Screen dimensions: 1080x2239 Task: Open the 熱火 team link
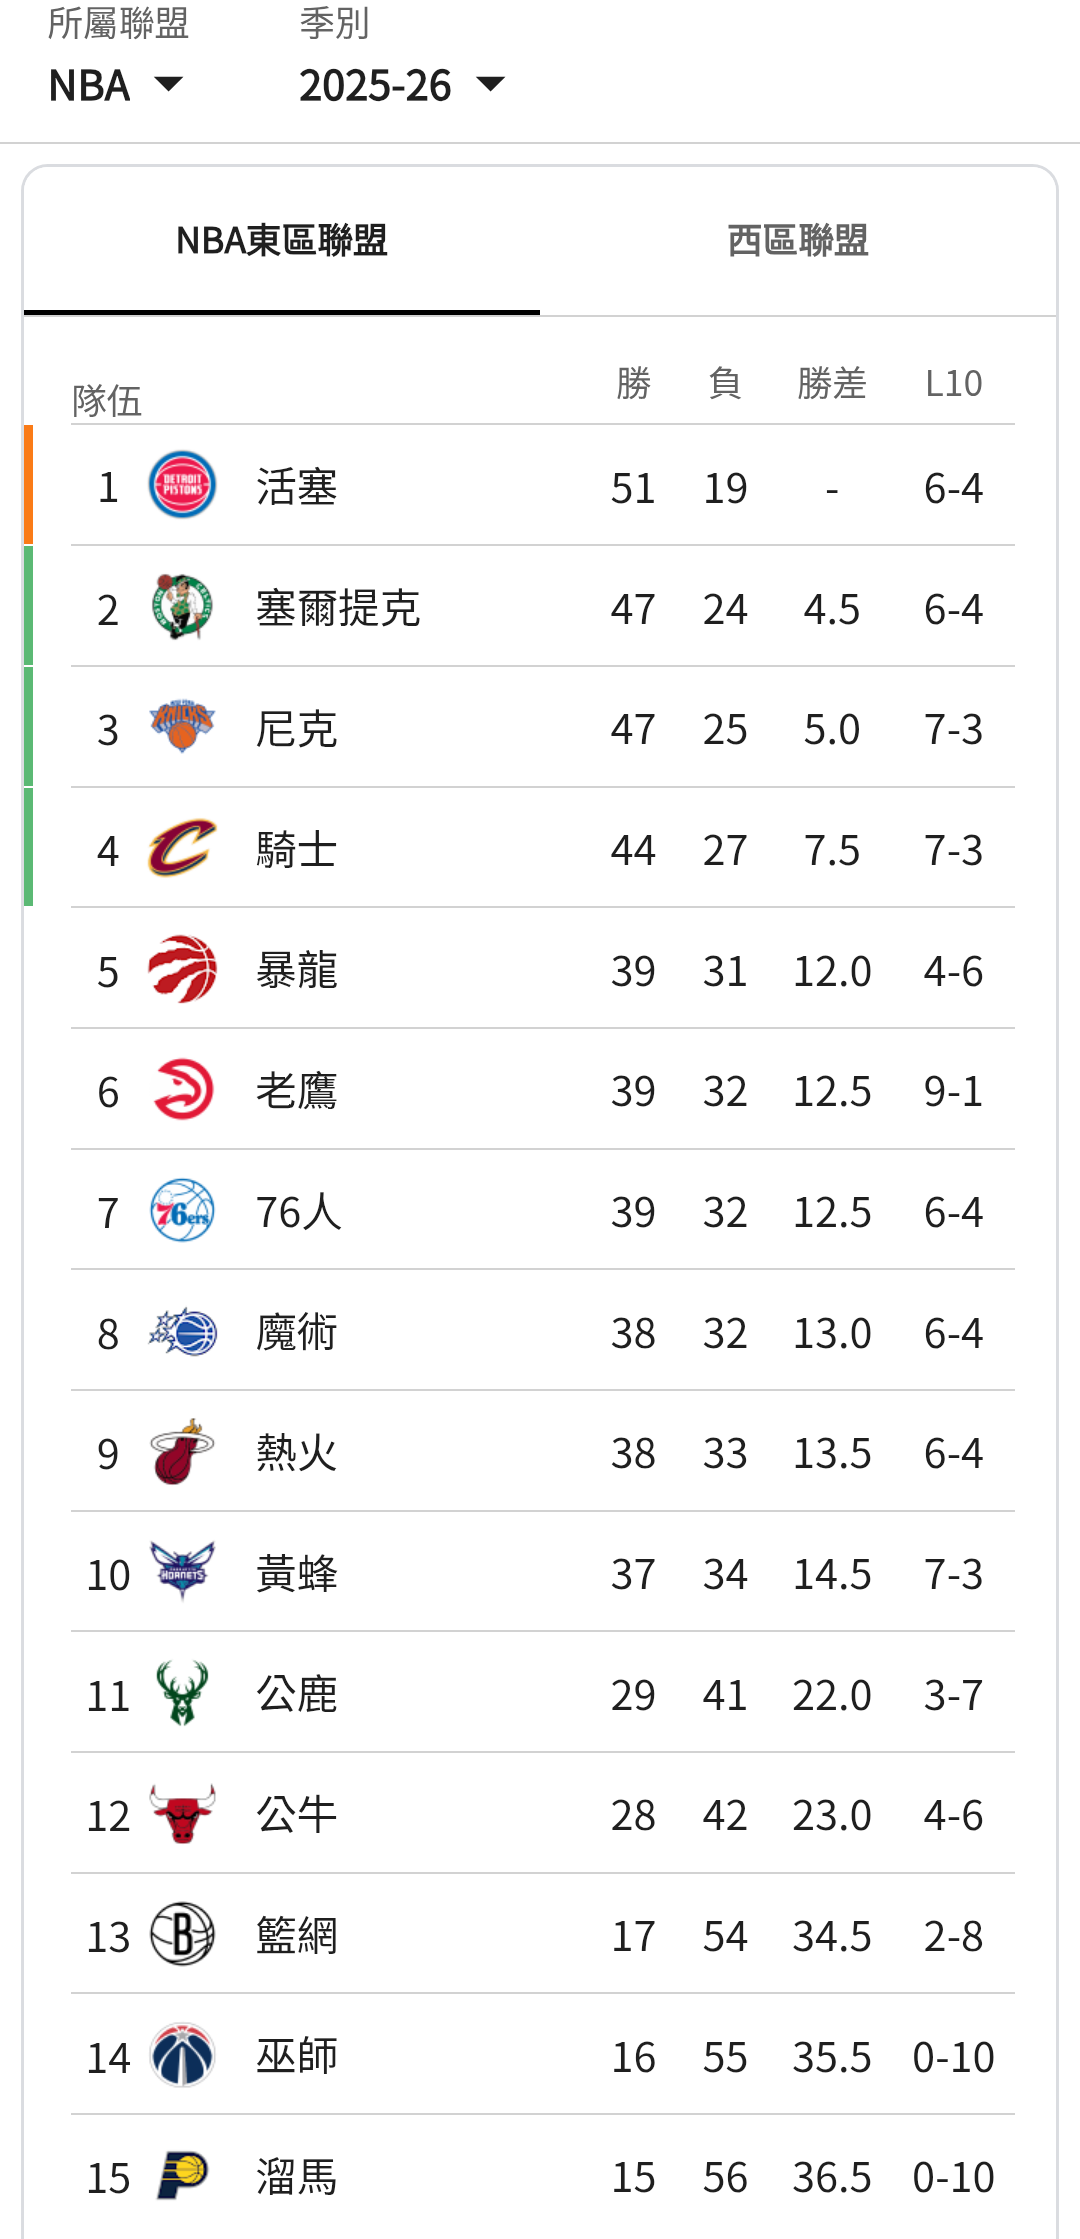[x=297, y=1453]
